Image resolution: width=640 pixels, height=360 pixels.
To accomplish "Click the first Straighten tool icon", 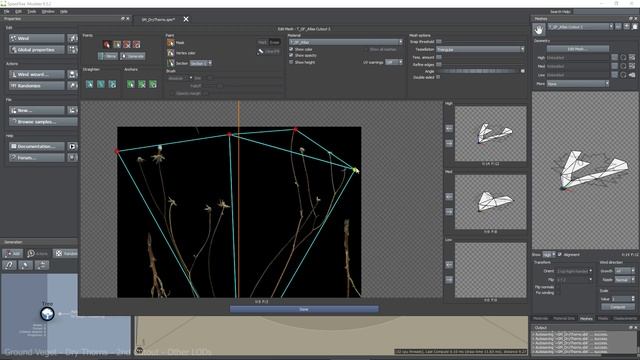I will tap(89, 84).
